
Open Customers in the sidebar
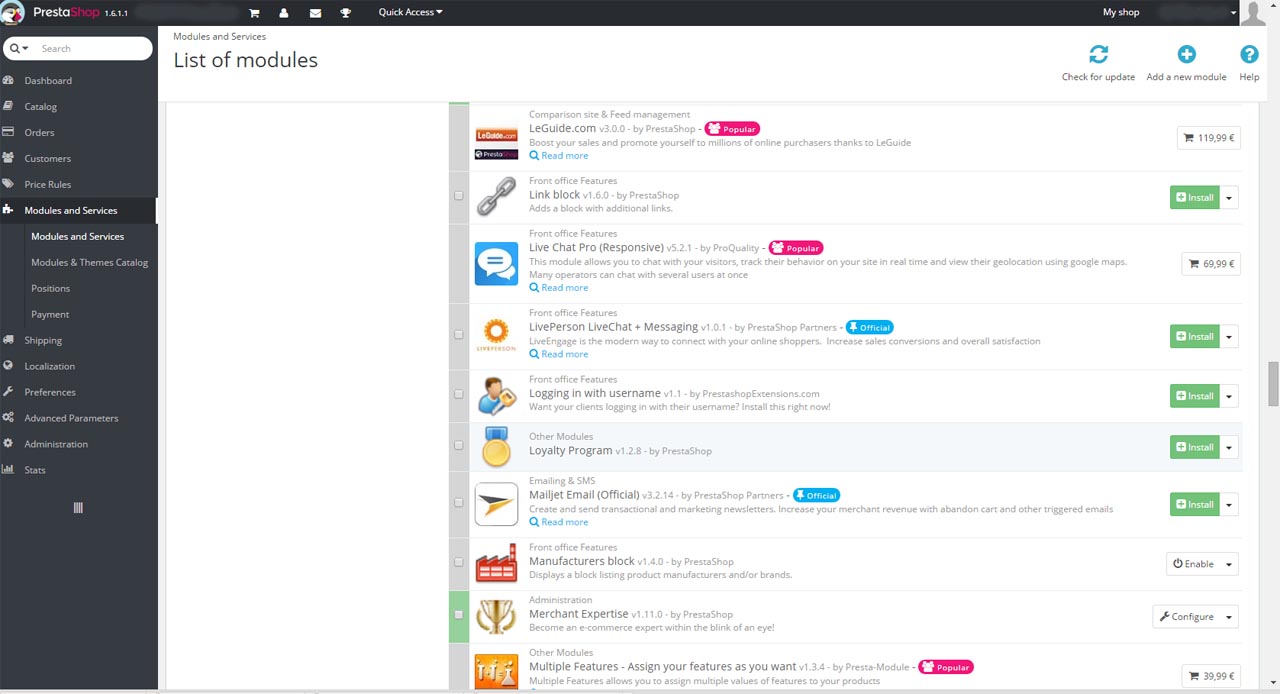click(47, 158)
